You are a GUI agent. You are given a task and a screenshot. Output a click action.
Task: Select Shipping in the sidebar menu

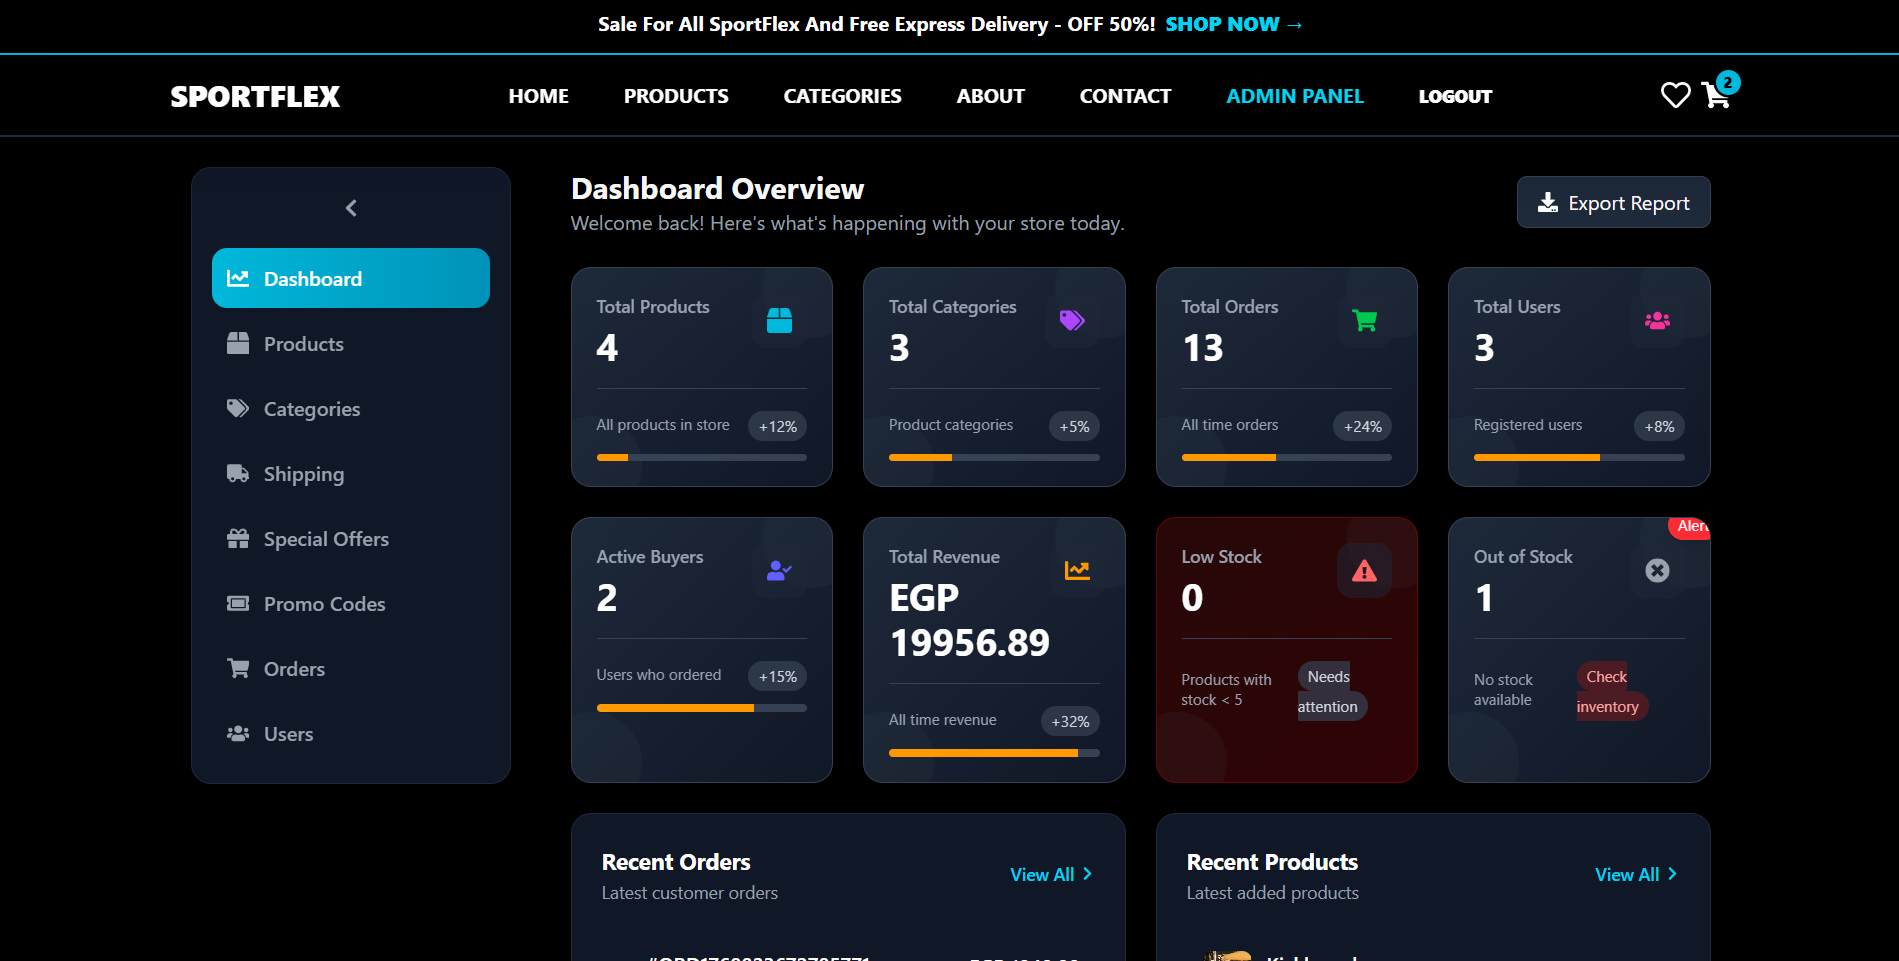click(303, 474)
